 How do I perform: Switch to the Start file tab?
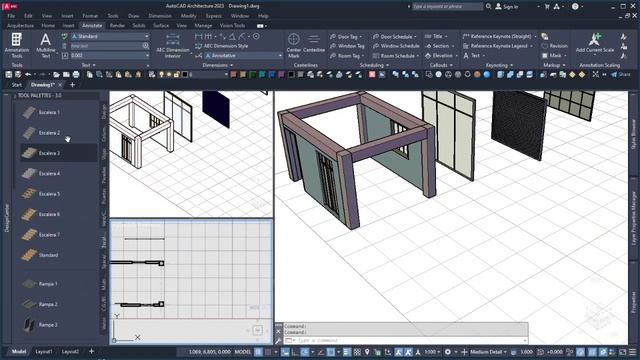[x=16, y=85]
